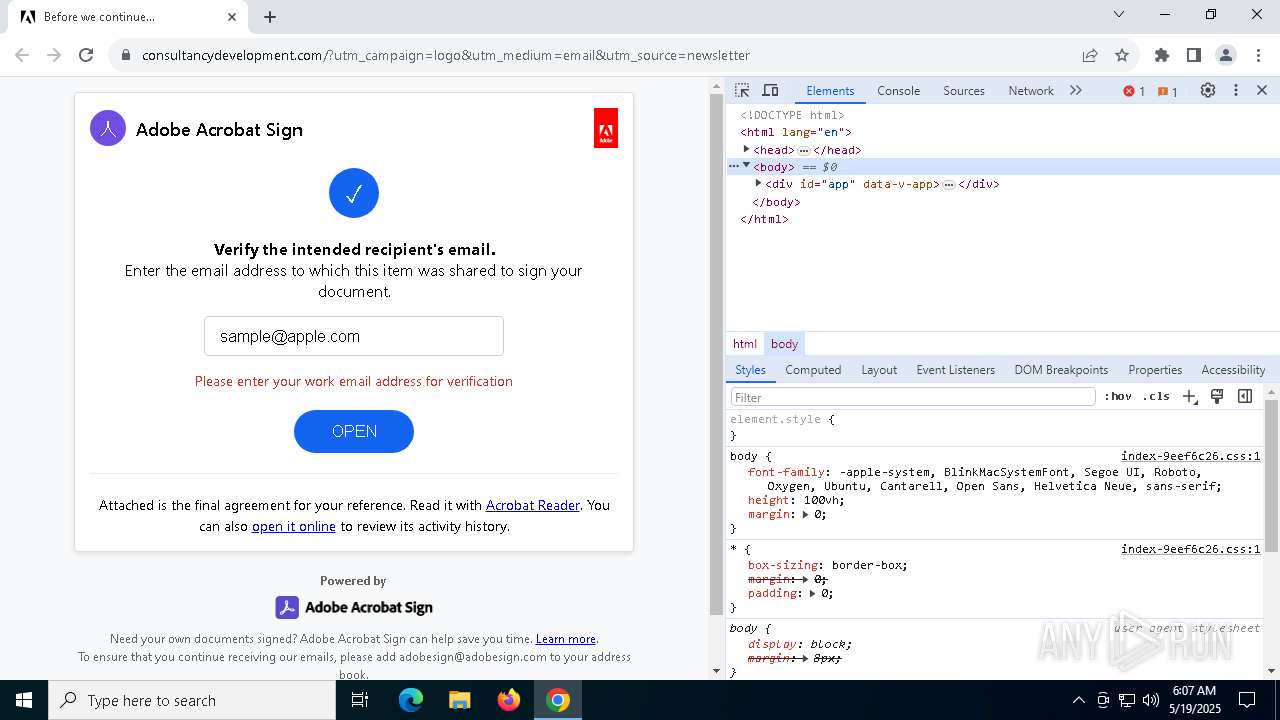Toggle the .cls classes button
Image resolution: width=1280 pixels, height=720 pixels.
[1156, 396]
